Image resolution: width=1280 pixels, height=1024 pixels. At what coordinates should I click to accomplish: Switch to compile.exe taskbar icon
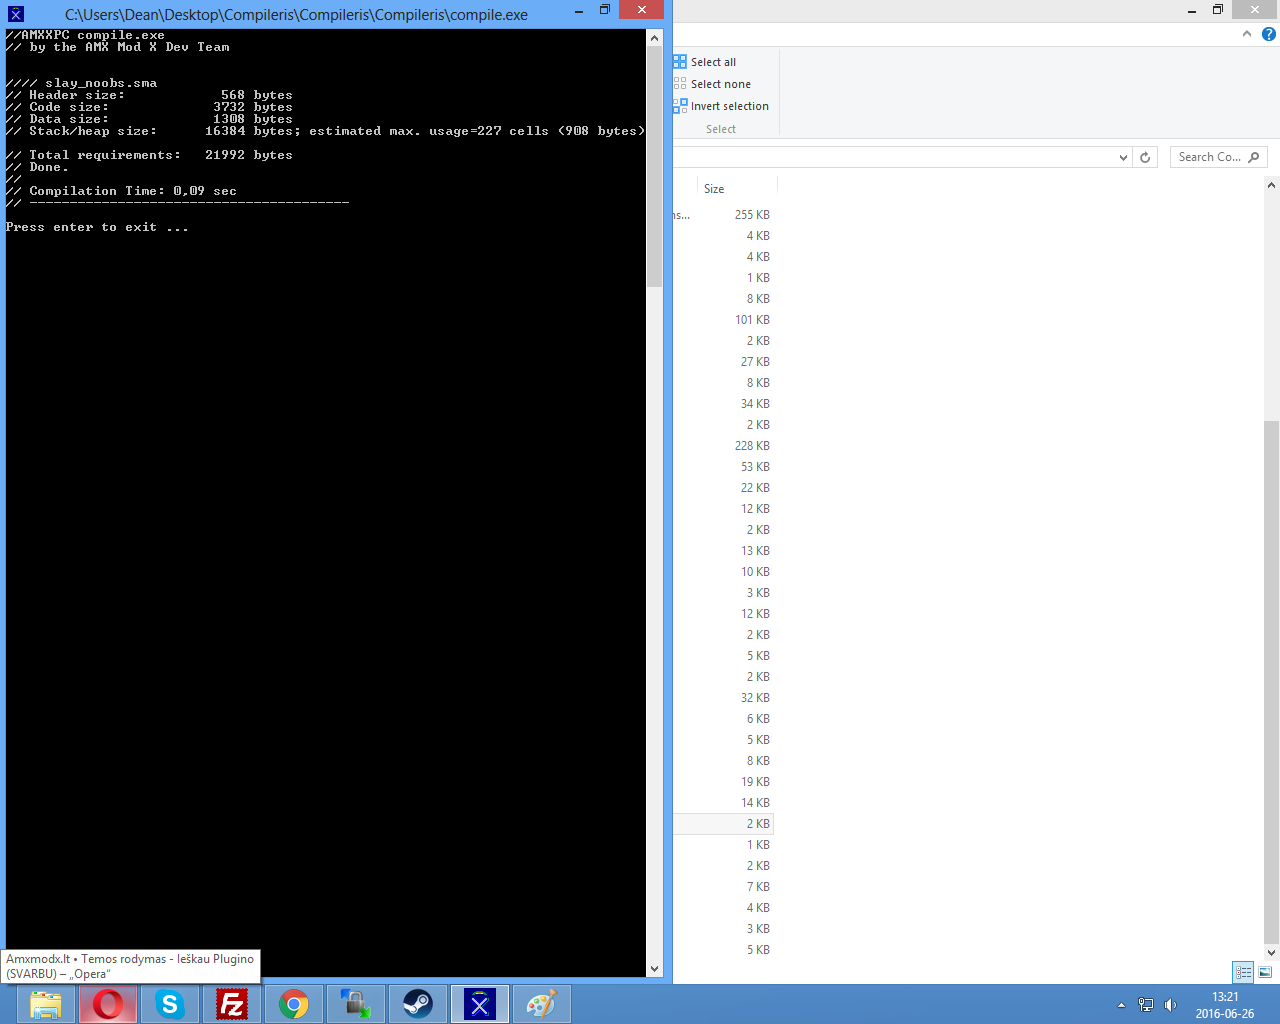pyautogui.click(x=480, y=1004)
